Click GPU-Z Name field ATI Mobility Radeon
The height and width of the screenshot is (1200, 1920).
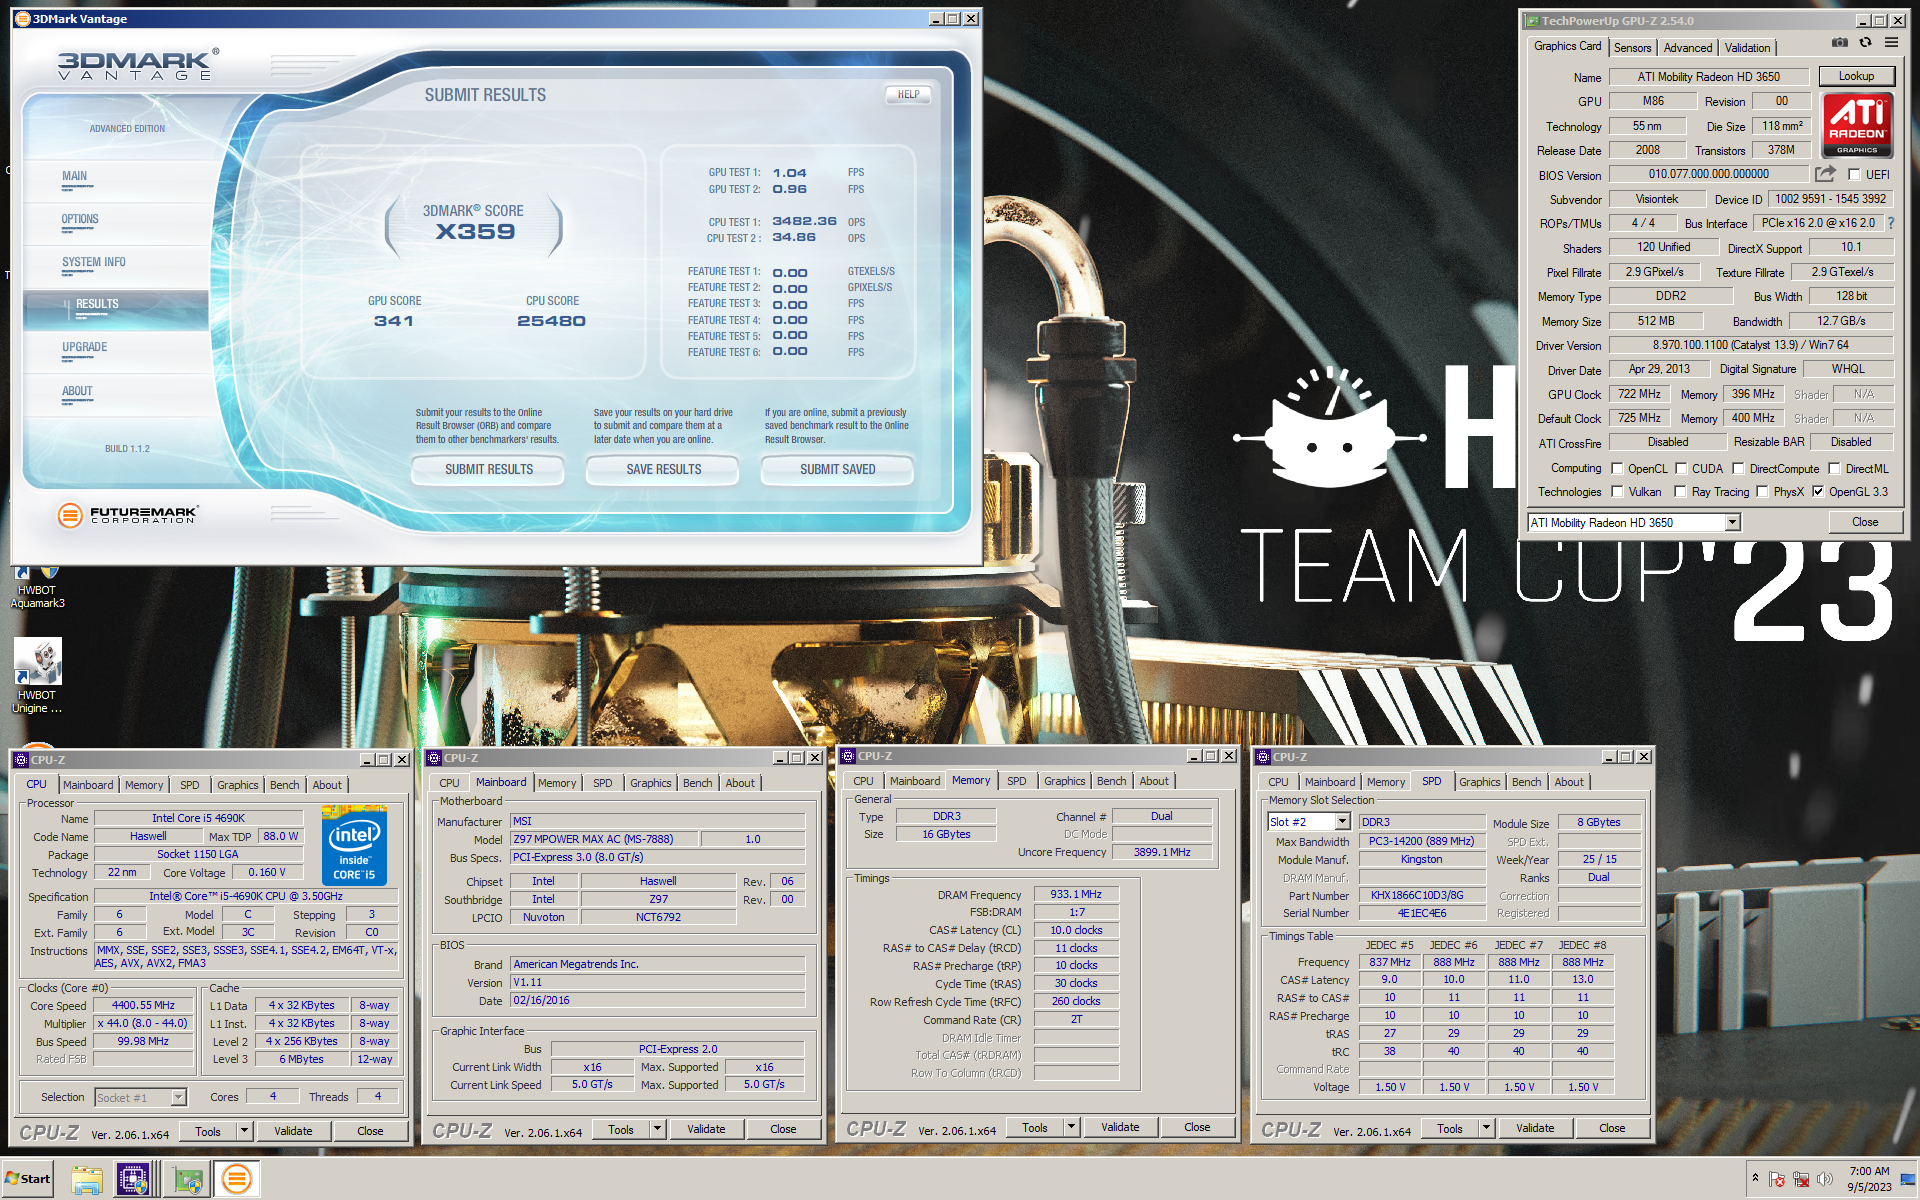click(x=1708, y=76)
